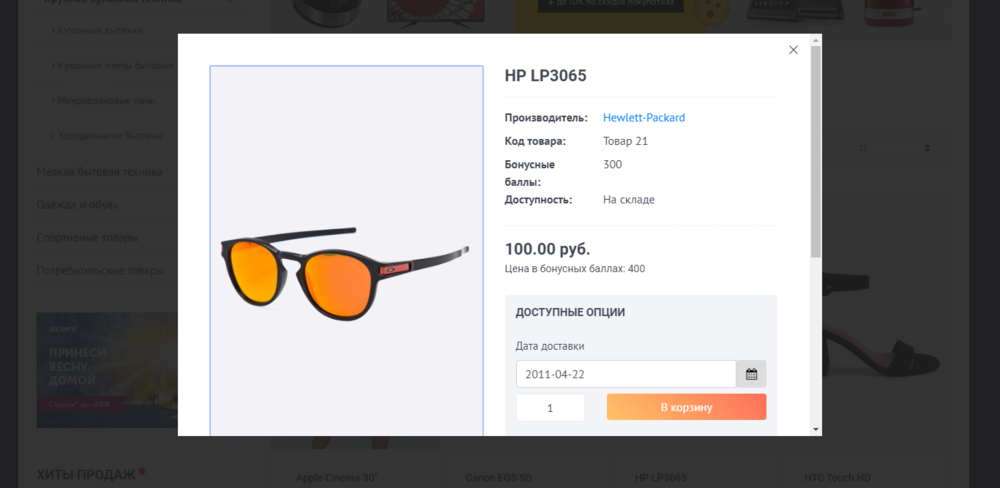This screenshot has width=1000, height=488.
Task: Focus the delivery date field 2011-04-22
Action: pos(626,374)
